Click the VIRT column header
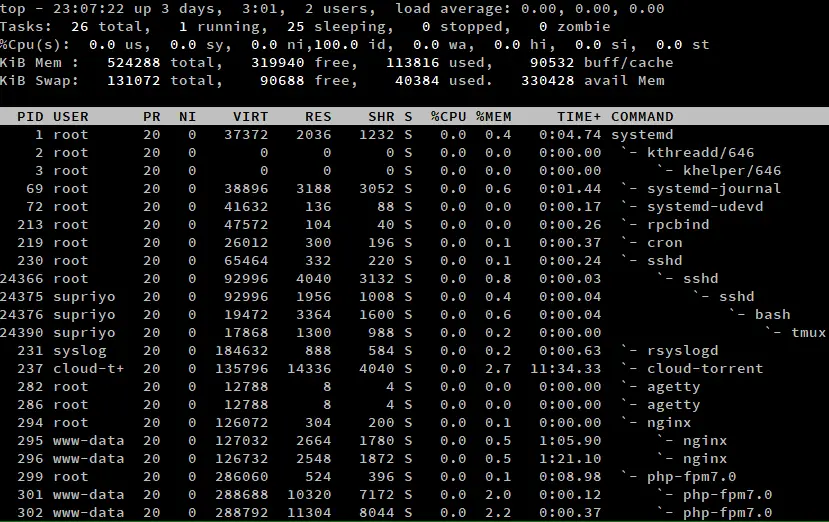This screenshot has height=522, width=829. coord(251,116)
